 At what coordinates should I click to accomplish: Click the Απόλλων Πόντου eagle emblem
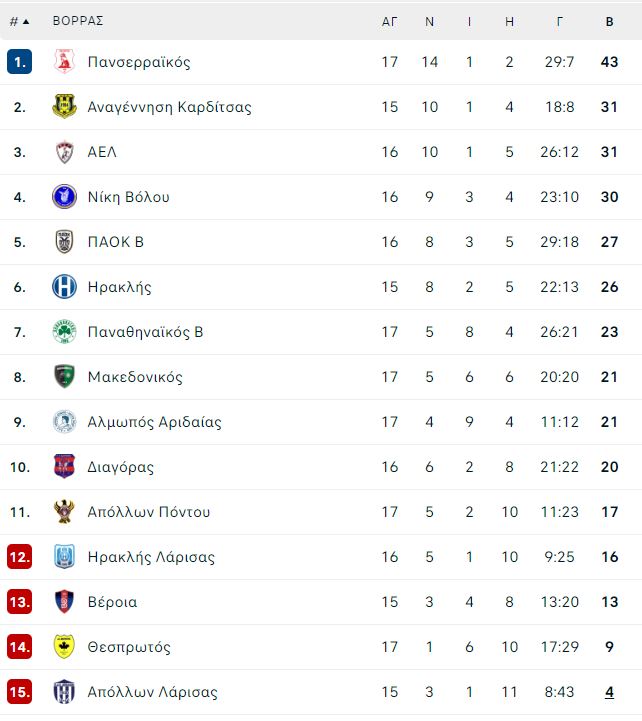pyautogui.click(x=64, y=512)
